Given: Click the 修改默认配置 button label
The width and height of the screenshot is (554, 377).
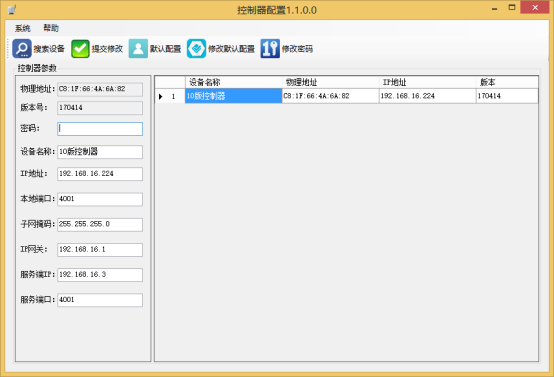Looking at the screenshot, I should tap(231, 49).
